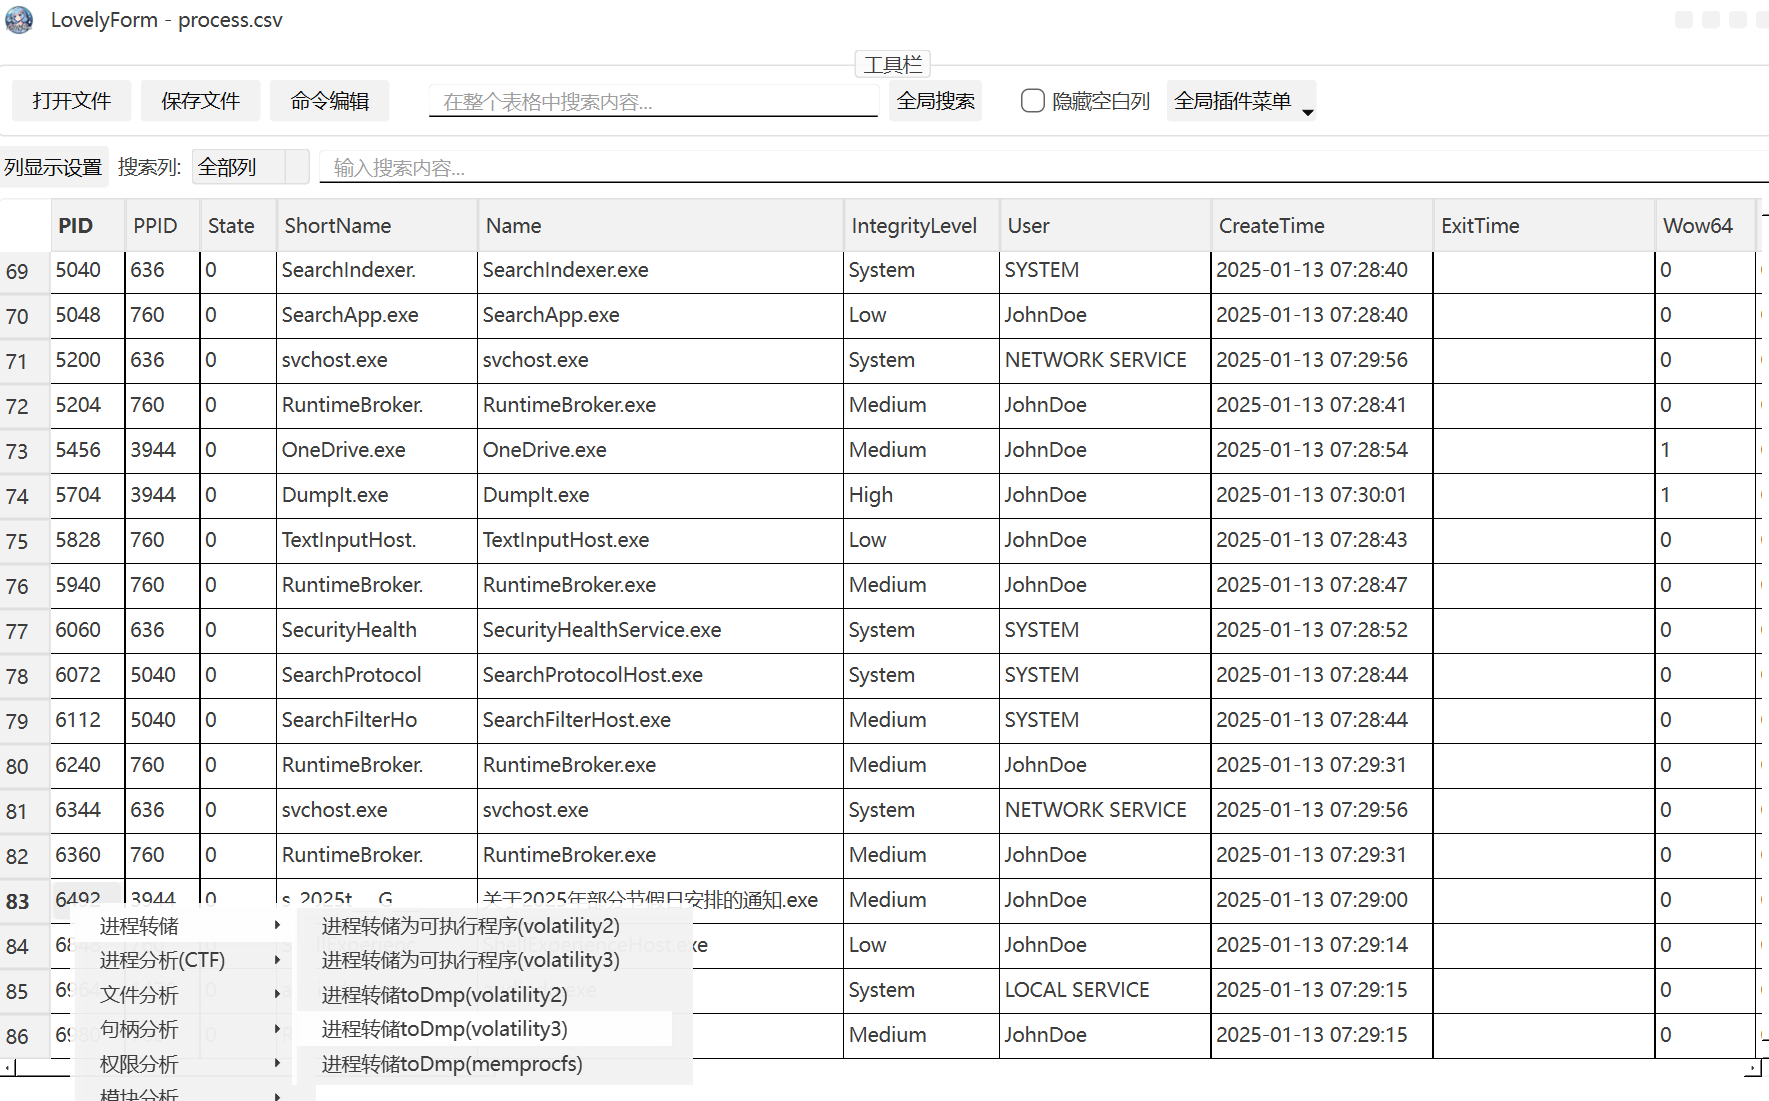Click Wow64 value 1 in row 73
1769x1101 pixels.
coord(1706,450)
